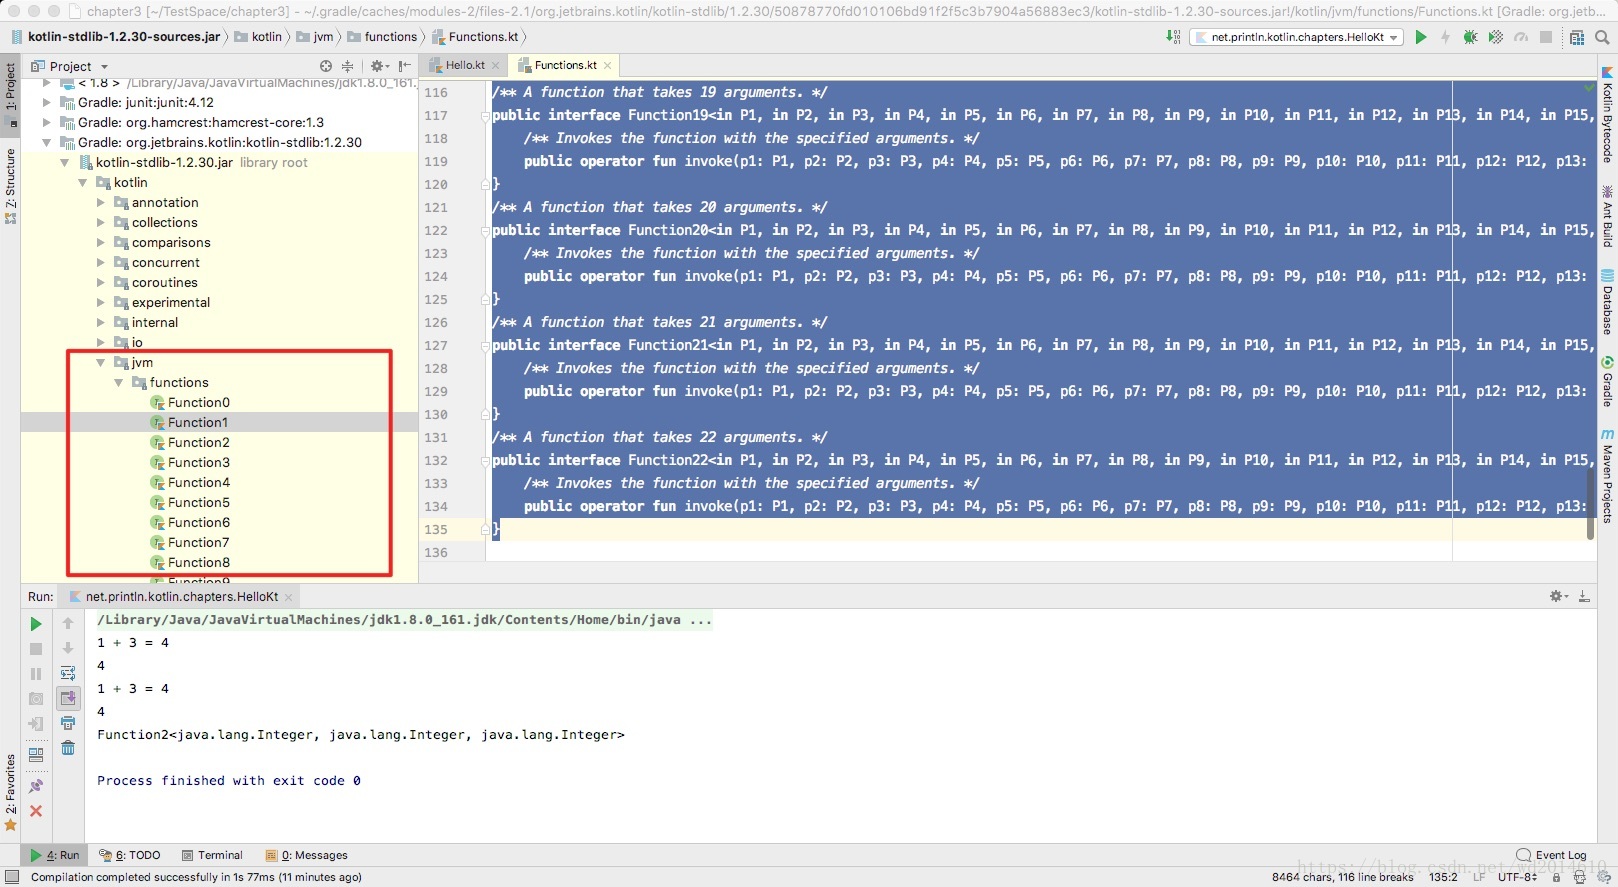Collapse the jvm package folder
The image size is (1618, 887).
(101, 362)
